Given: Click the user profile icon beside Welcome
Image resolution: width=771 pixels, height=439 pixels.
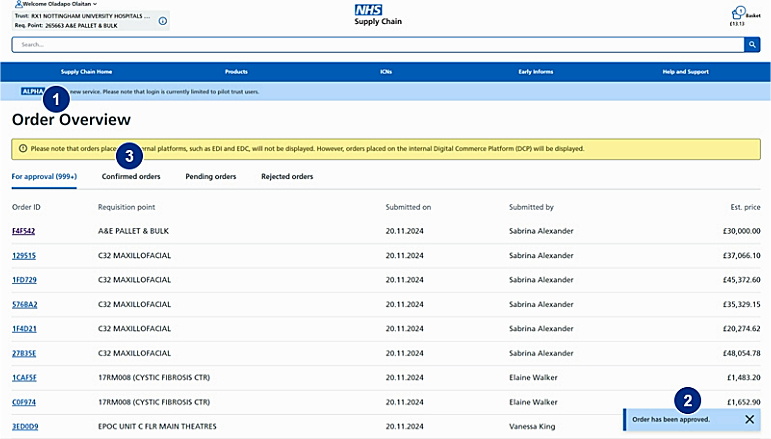Looking at the screenshot, I should (x=19, y=4).
